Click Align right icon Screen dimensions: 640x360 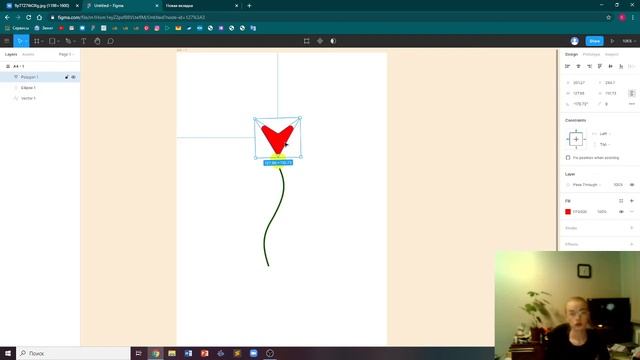[589, 66]
